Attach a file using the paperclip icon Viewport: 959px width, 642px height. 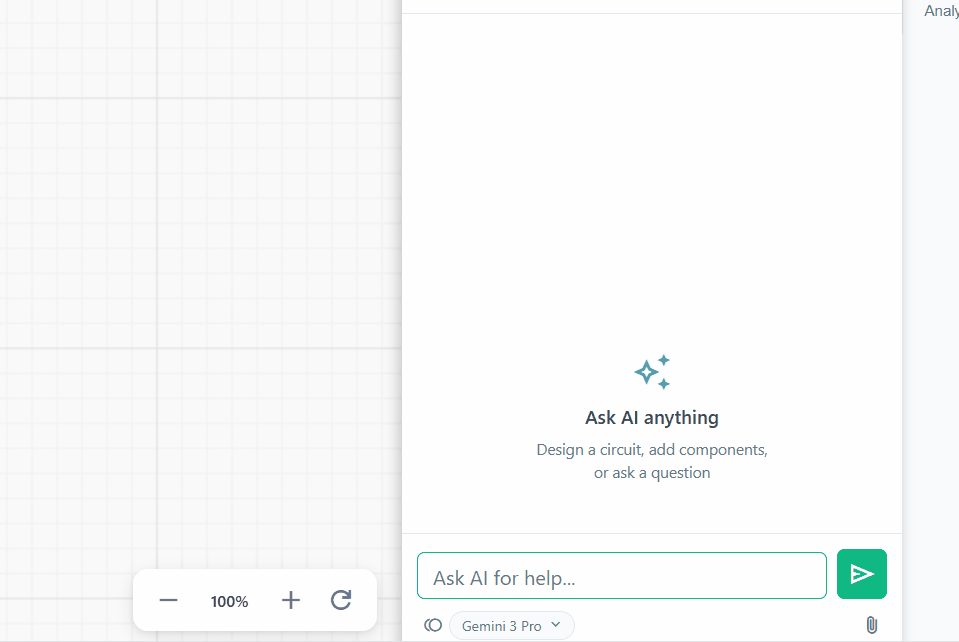coord(871,625)
